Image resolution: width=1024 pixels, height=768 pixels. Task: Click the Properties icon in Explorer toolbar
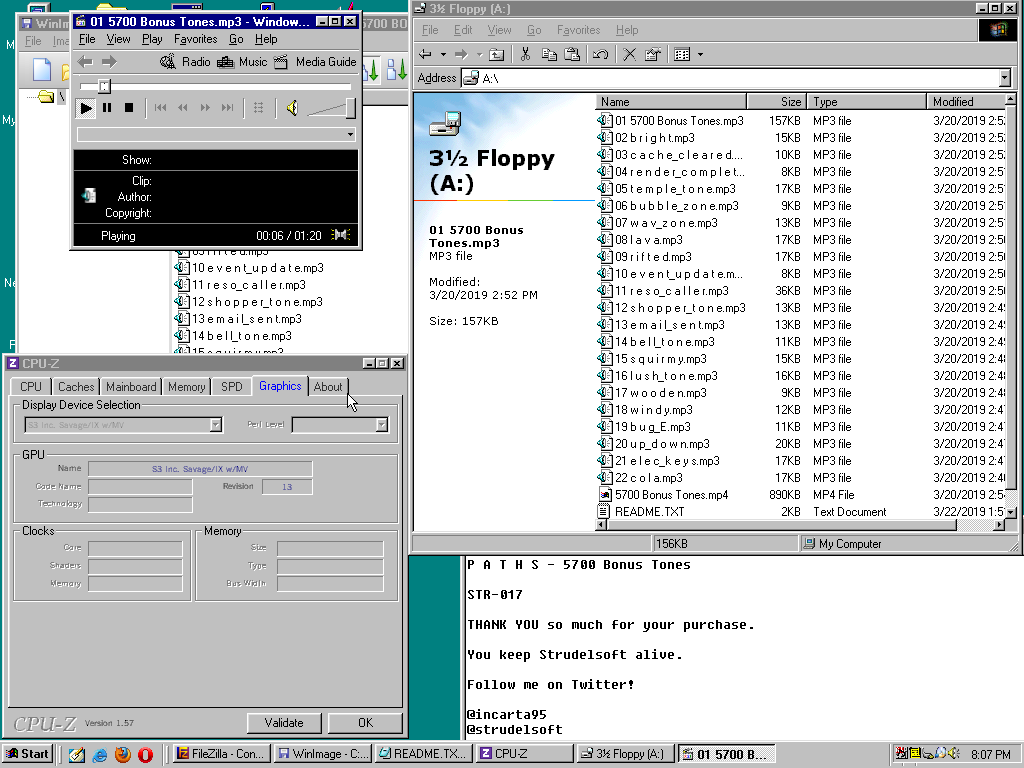click(x=652, y=54)
